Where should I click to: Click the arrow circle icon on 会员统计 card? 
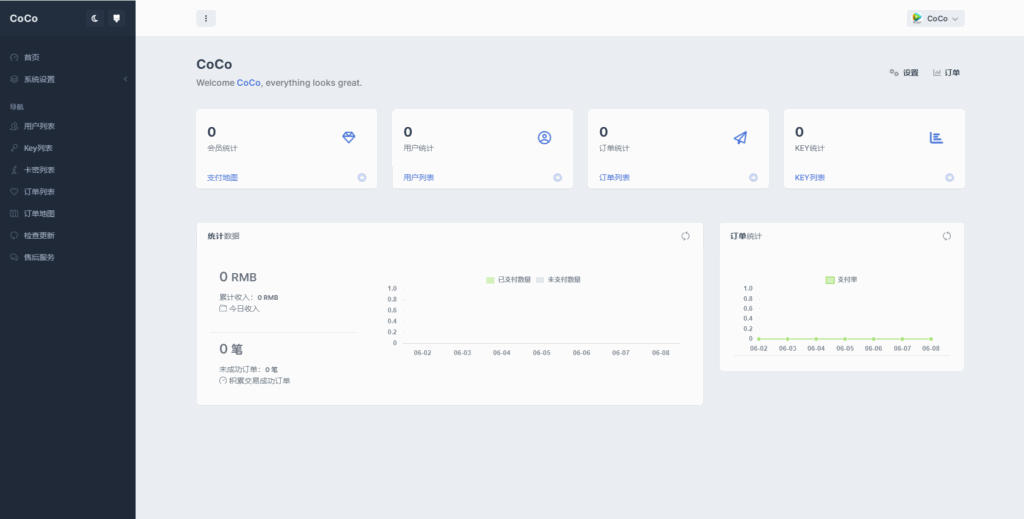coord(362,178)
